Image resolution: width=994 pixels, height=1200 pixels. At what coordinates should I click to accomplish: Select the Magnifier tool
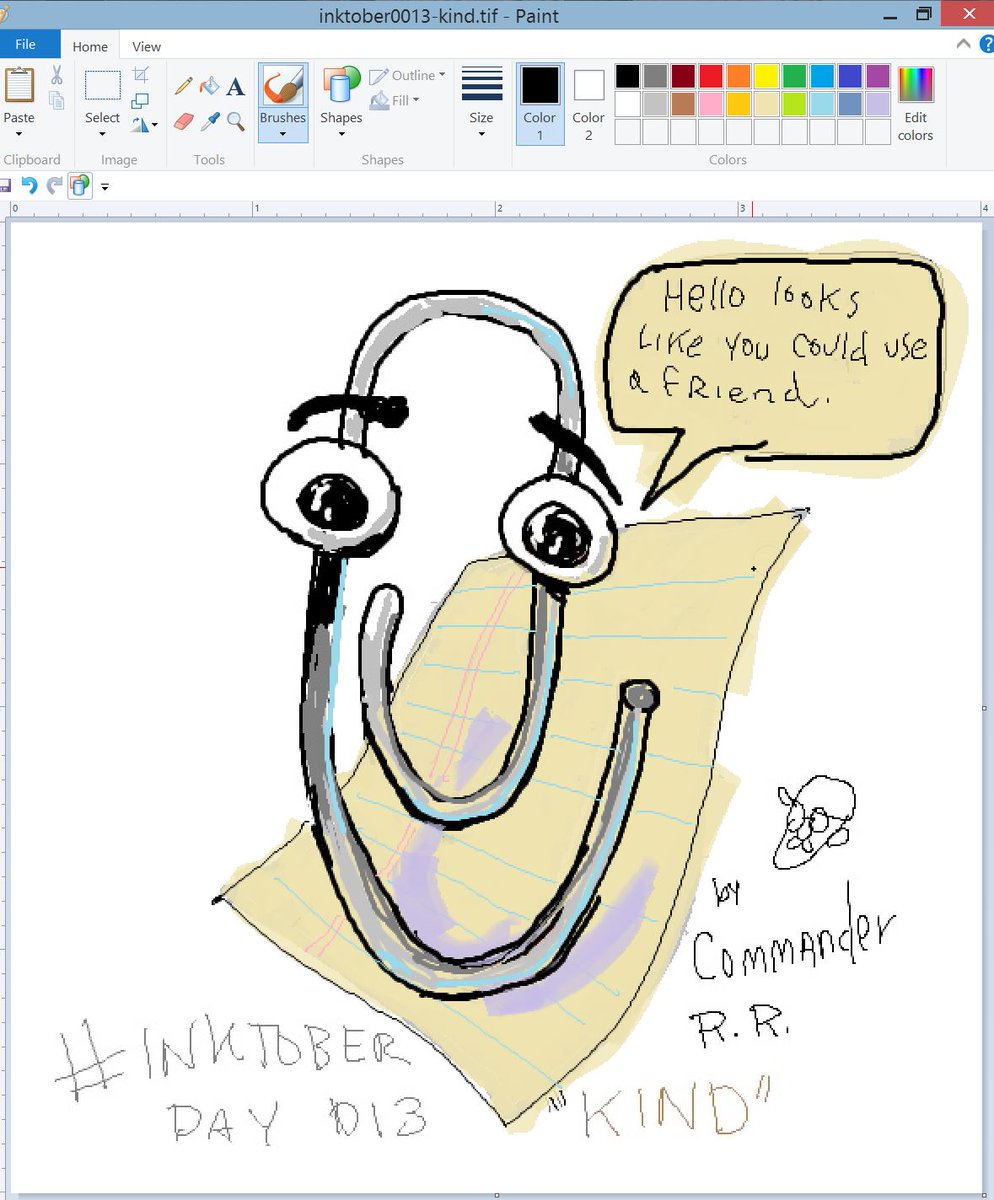[235, 121]
